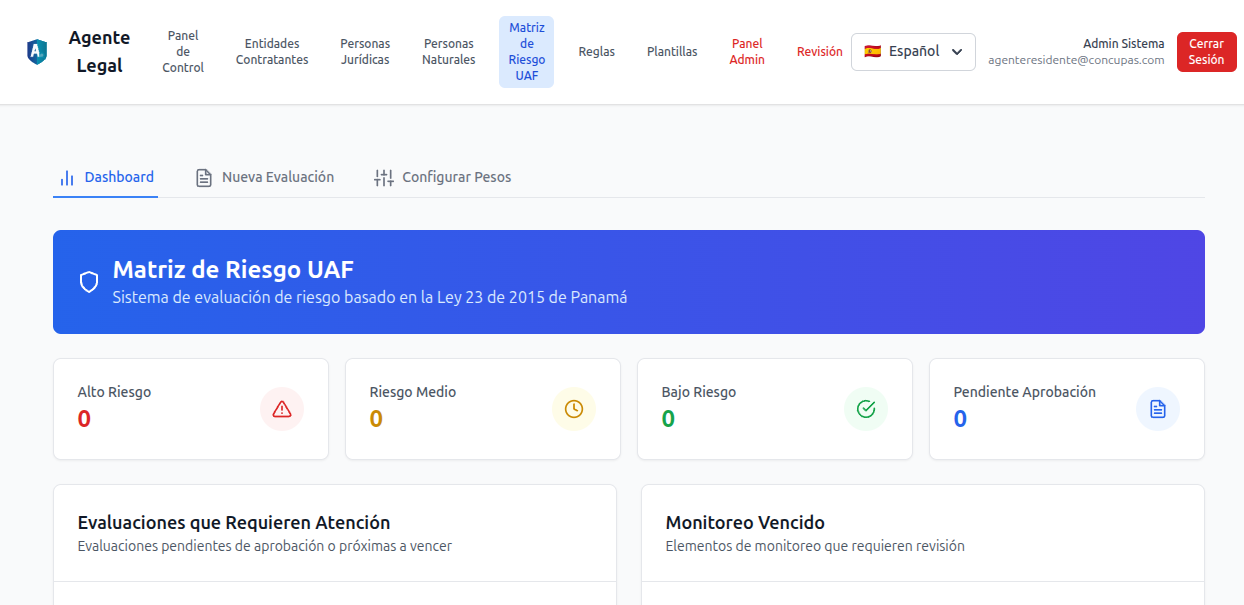Viewport: 1244px width, 605px height.
Task: Click the sliders icon next to Configurar Pesos
Action: pyautogui.click(x=383, y=176)
